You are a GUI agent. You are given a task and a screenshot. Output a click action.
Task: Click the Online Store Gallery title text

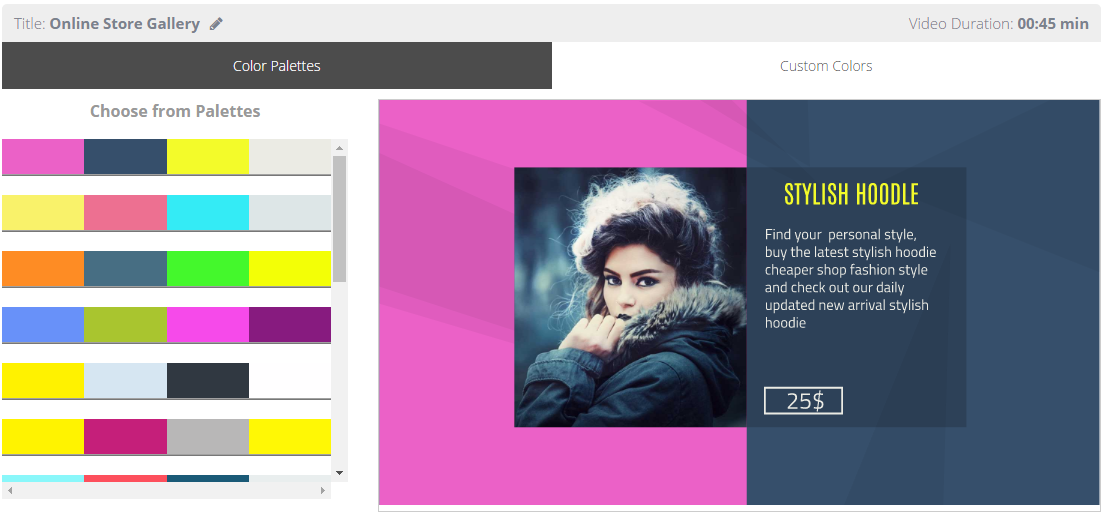[125, 23]
